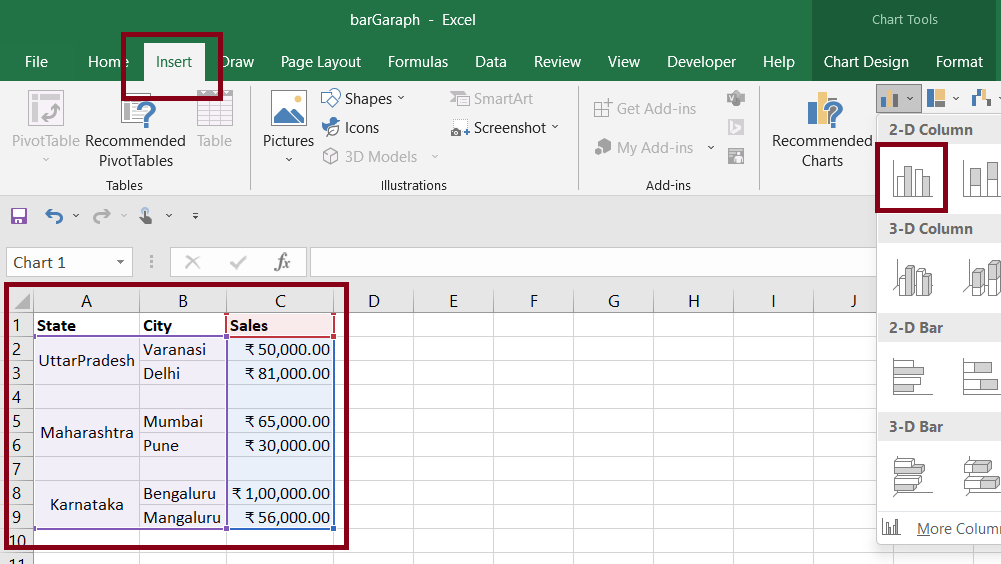The image size is (1001, 564).
Task: Click the PivotTable icon
Action: coord(45,109)
